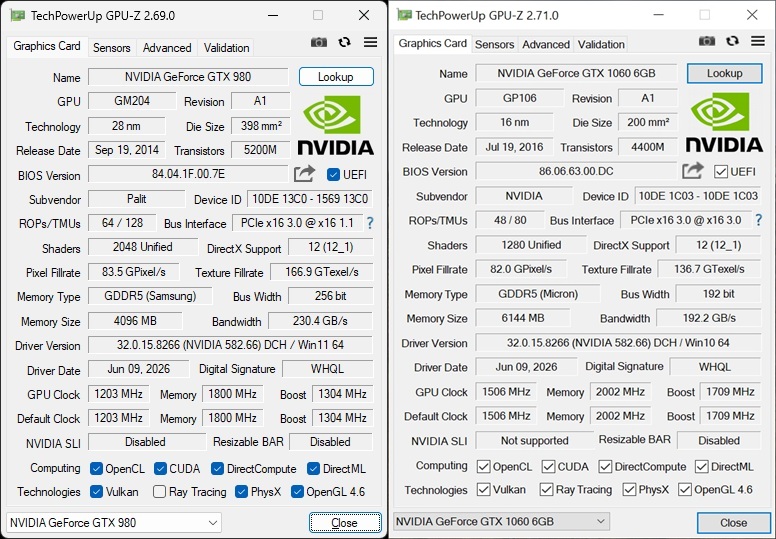
Task: Open the NVIDIA GeForce GTX 980 GPU selector dropdown
Action: (x=113, y=523)
